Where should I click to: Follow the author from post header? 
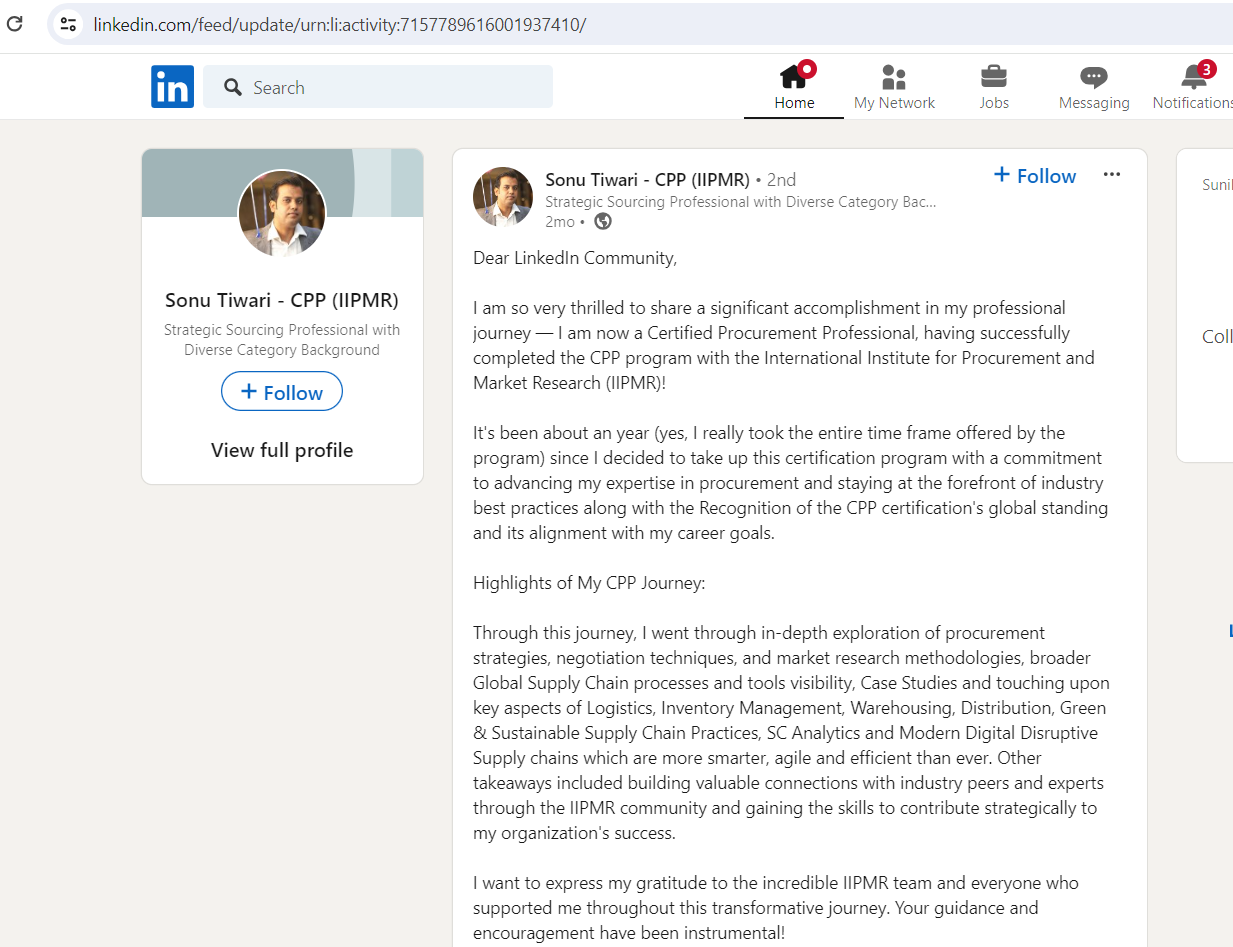click(1035, 176)
